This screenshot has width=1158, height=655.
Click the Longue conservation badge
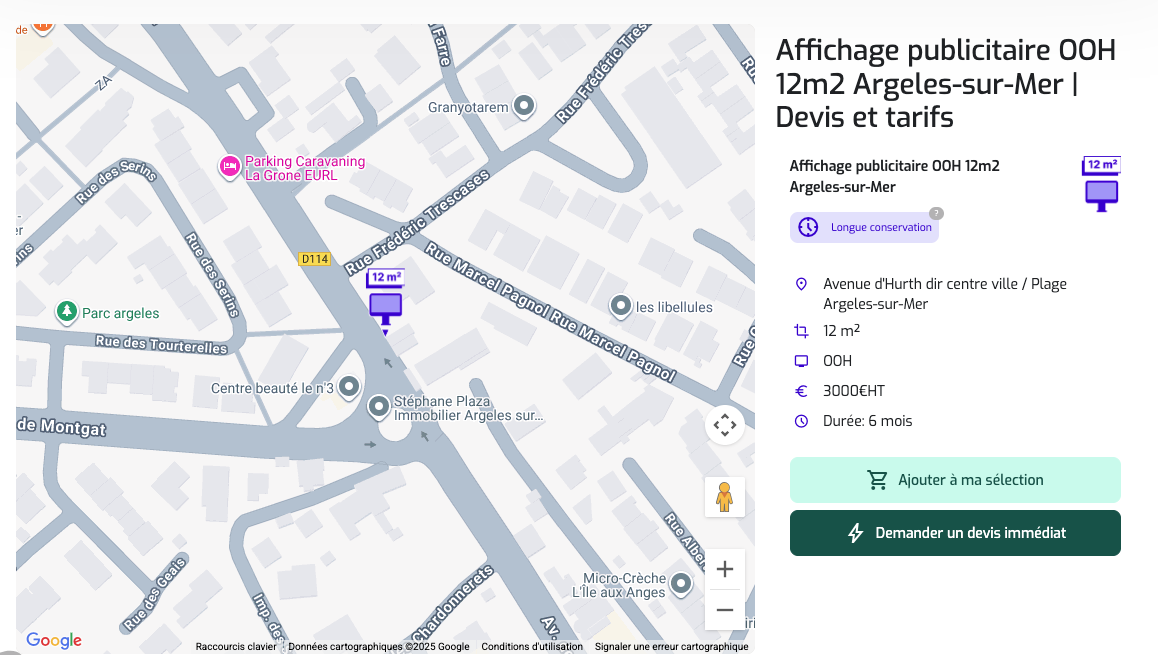click(864, 227)
